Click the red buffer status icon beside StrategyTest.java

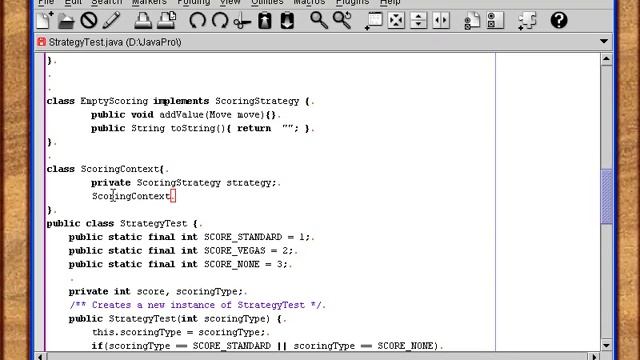41,42
